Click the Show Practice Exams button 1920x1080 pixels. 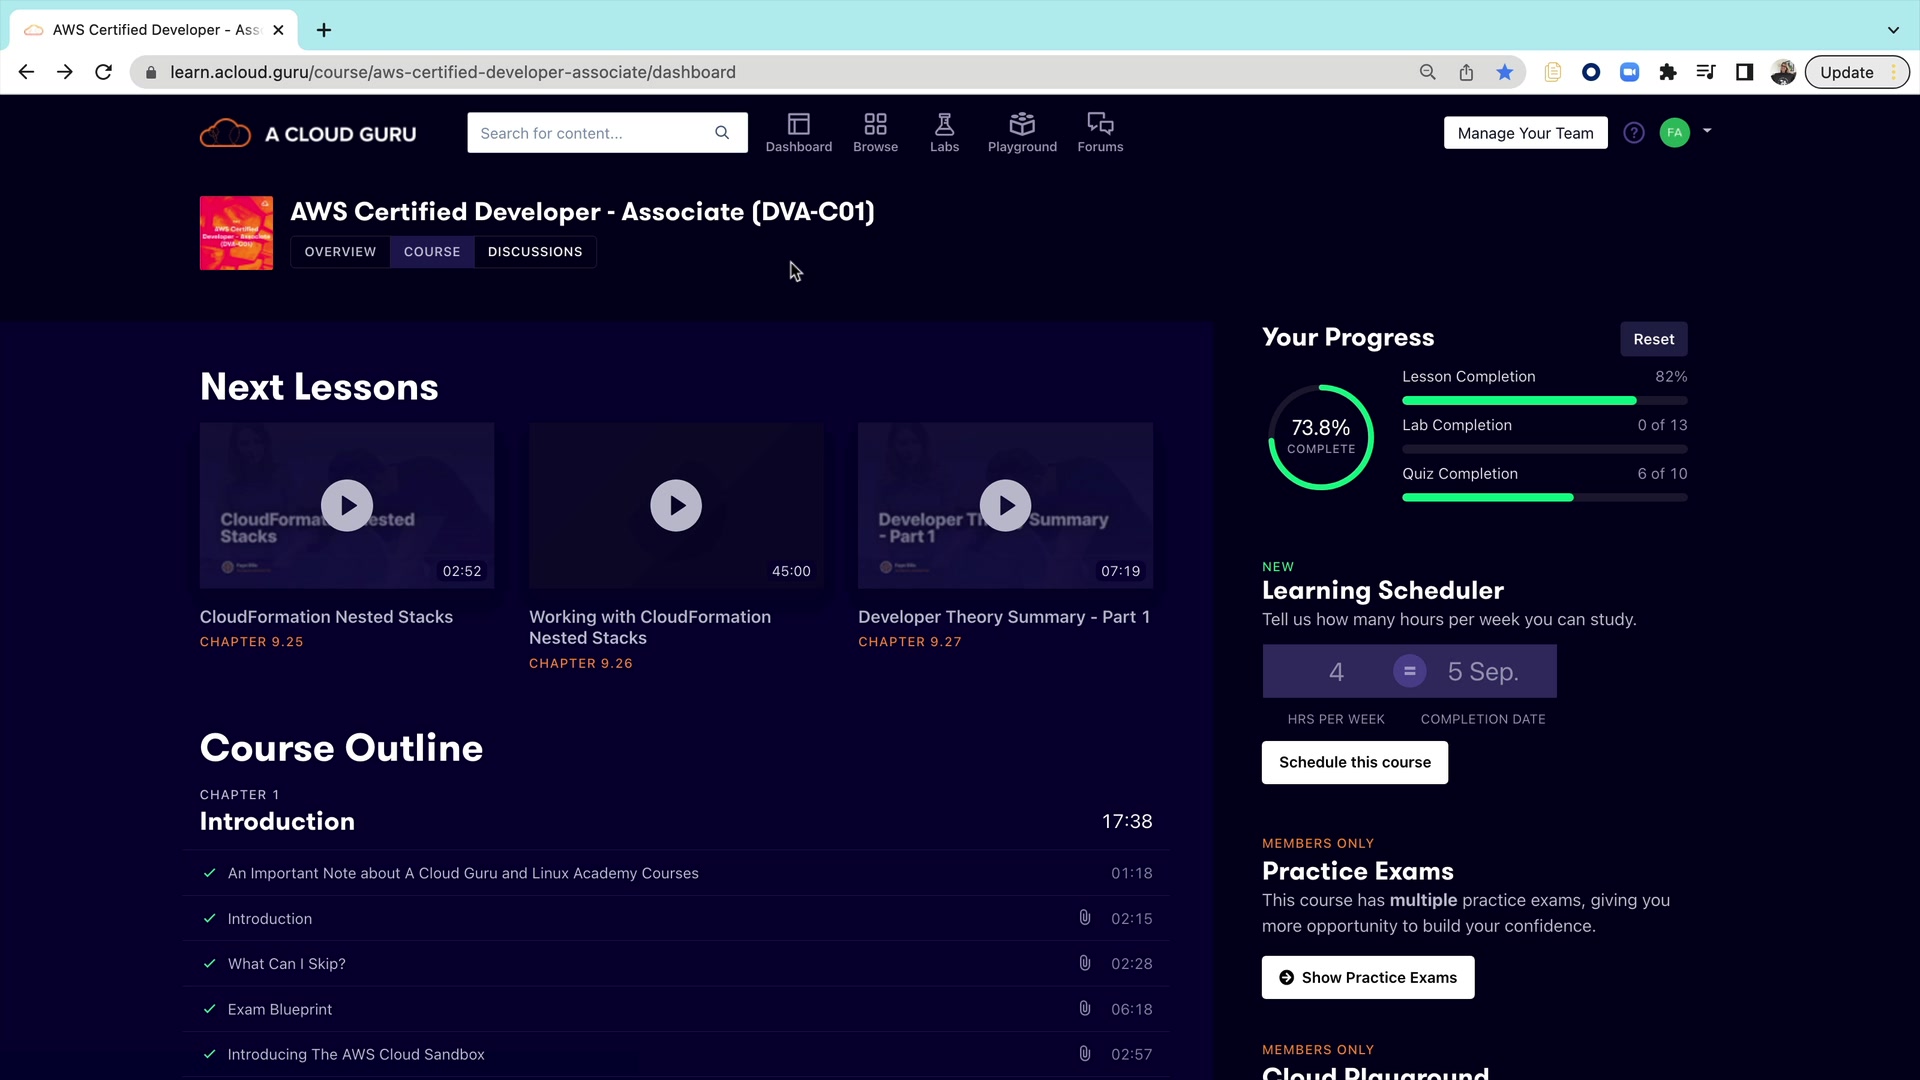tap(1367, 977)
